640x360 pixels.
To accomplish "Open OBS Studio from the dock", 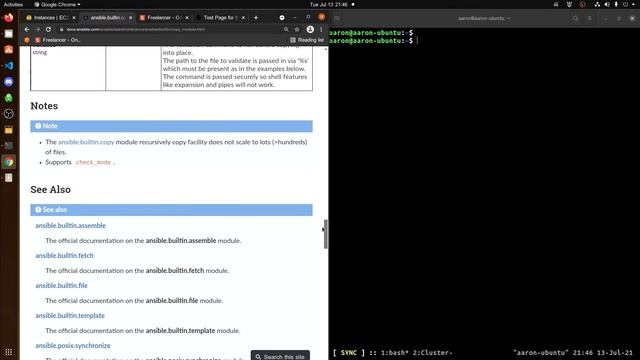I will 9,114.
